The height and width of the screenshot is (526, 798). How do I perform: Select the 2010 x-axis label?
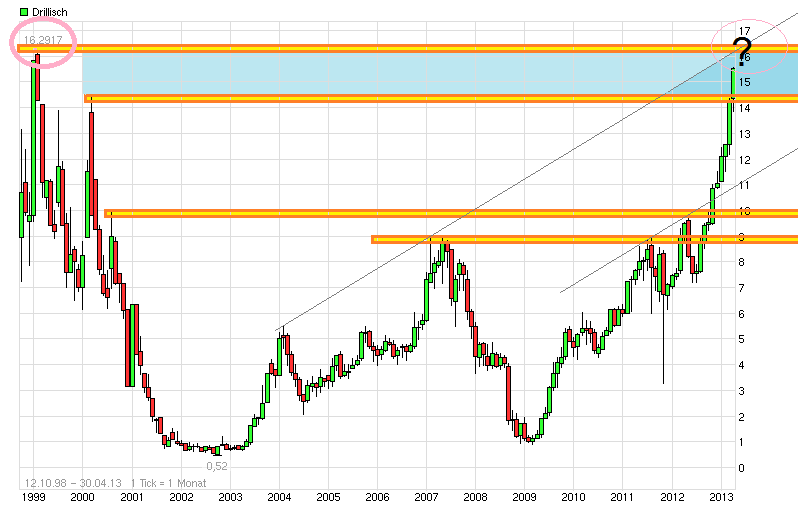574,497
